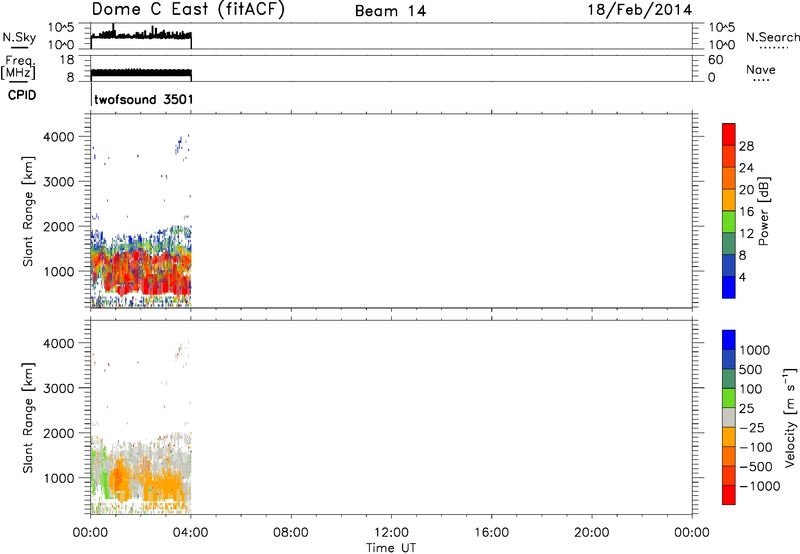The image size is (800, 554).
Task: Click the frequency black bar plot
Action: (x=141, y=73)
